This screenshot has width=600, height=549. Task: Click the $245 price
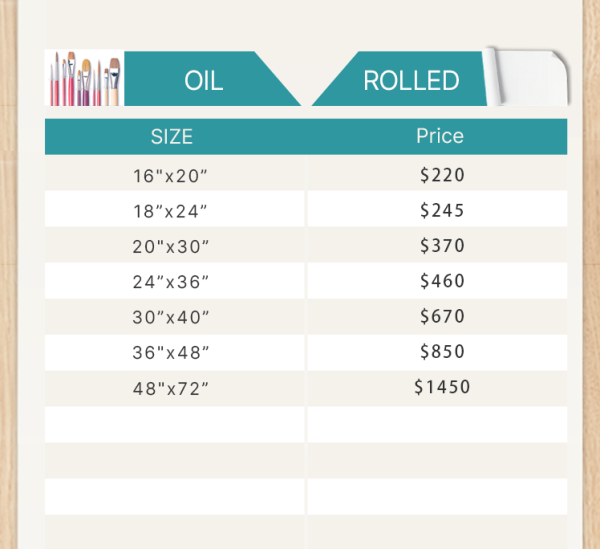[442, 211]
